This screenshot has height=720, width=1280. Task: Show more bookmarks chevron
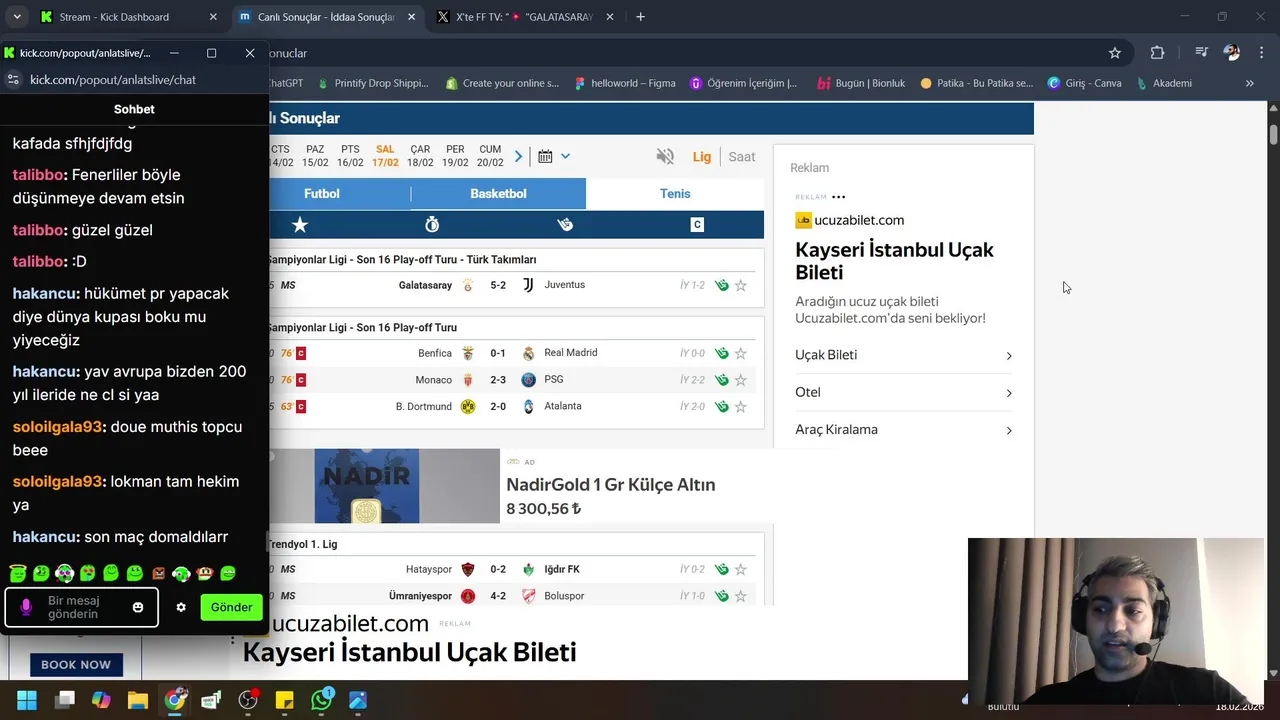(1249, 83)
